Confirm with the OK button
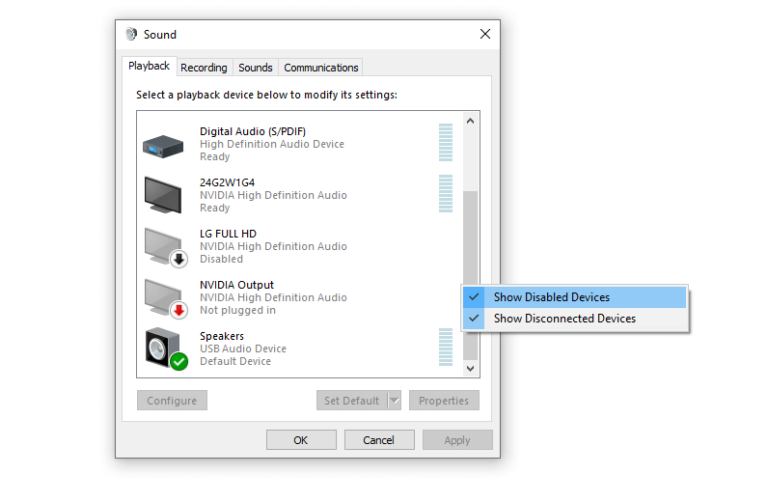The image size is (768, 502). 301,440
